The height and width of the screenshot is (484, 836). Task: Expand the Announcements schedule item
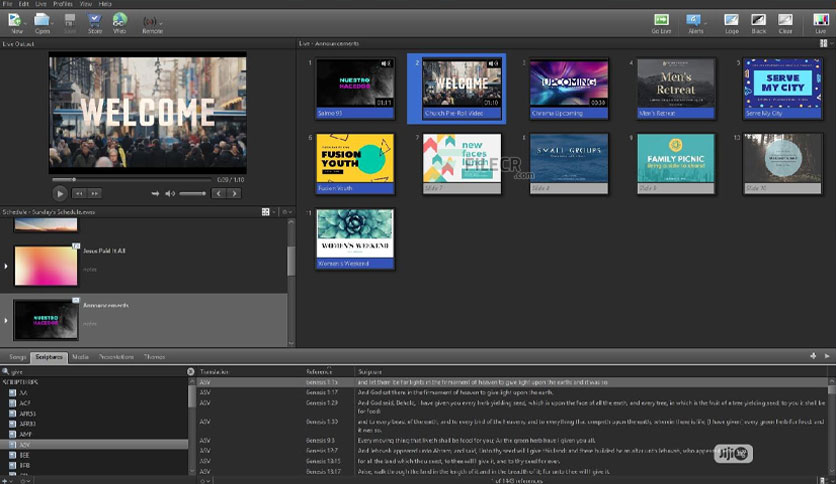click(7, 320)
